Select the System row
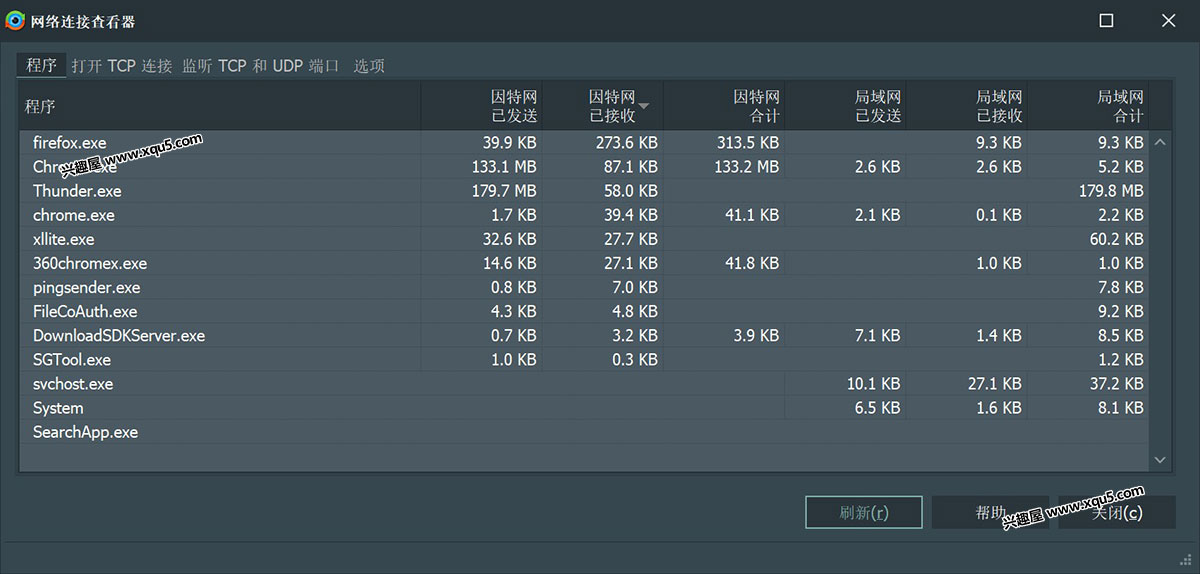This screenshot has width=1200, height=574. 584,408
